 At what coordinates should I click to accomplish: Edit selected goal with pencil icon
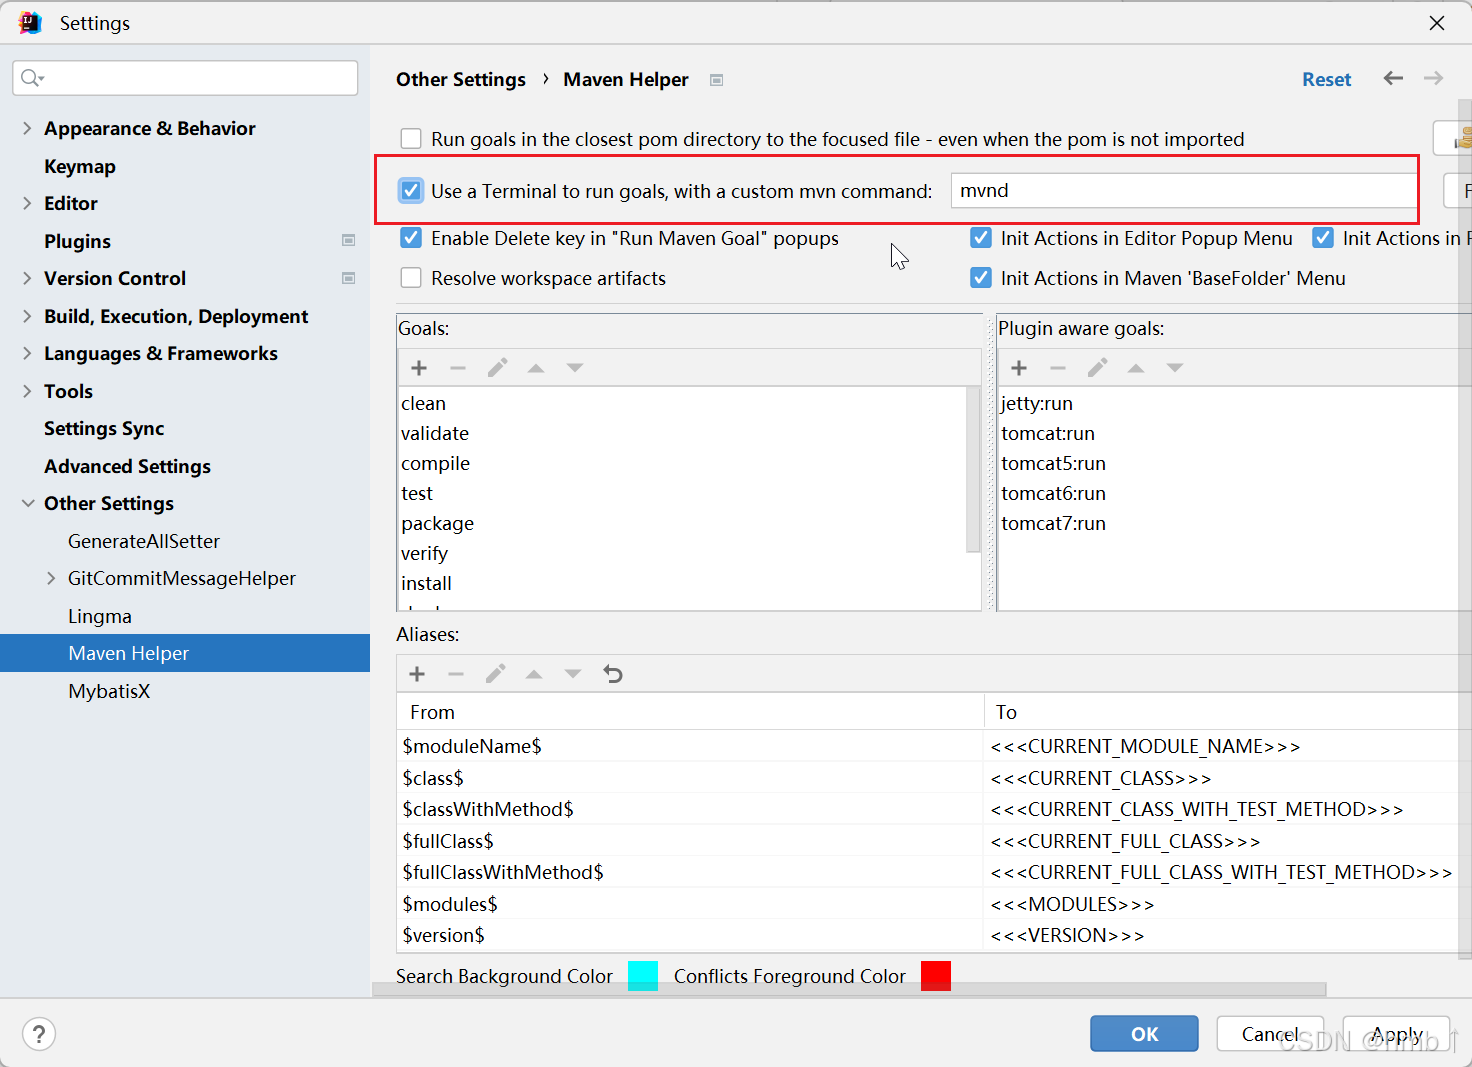497,368
